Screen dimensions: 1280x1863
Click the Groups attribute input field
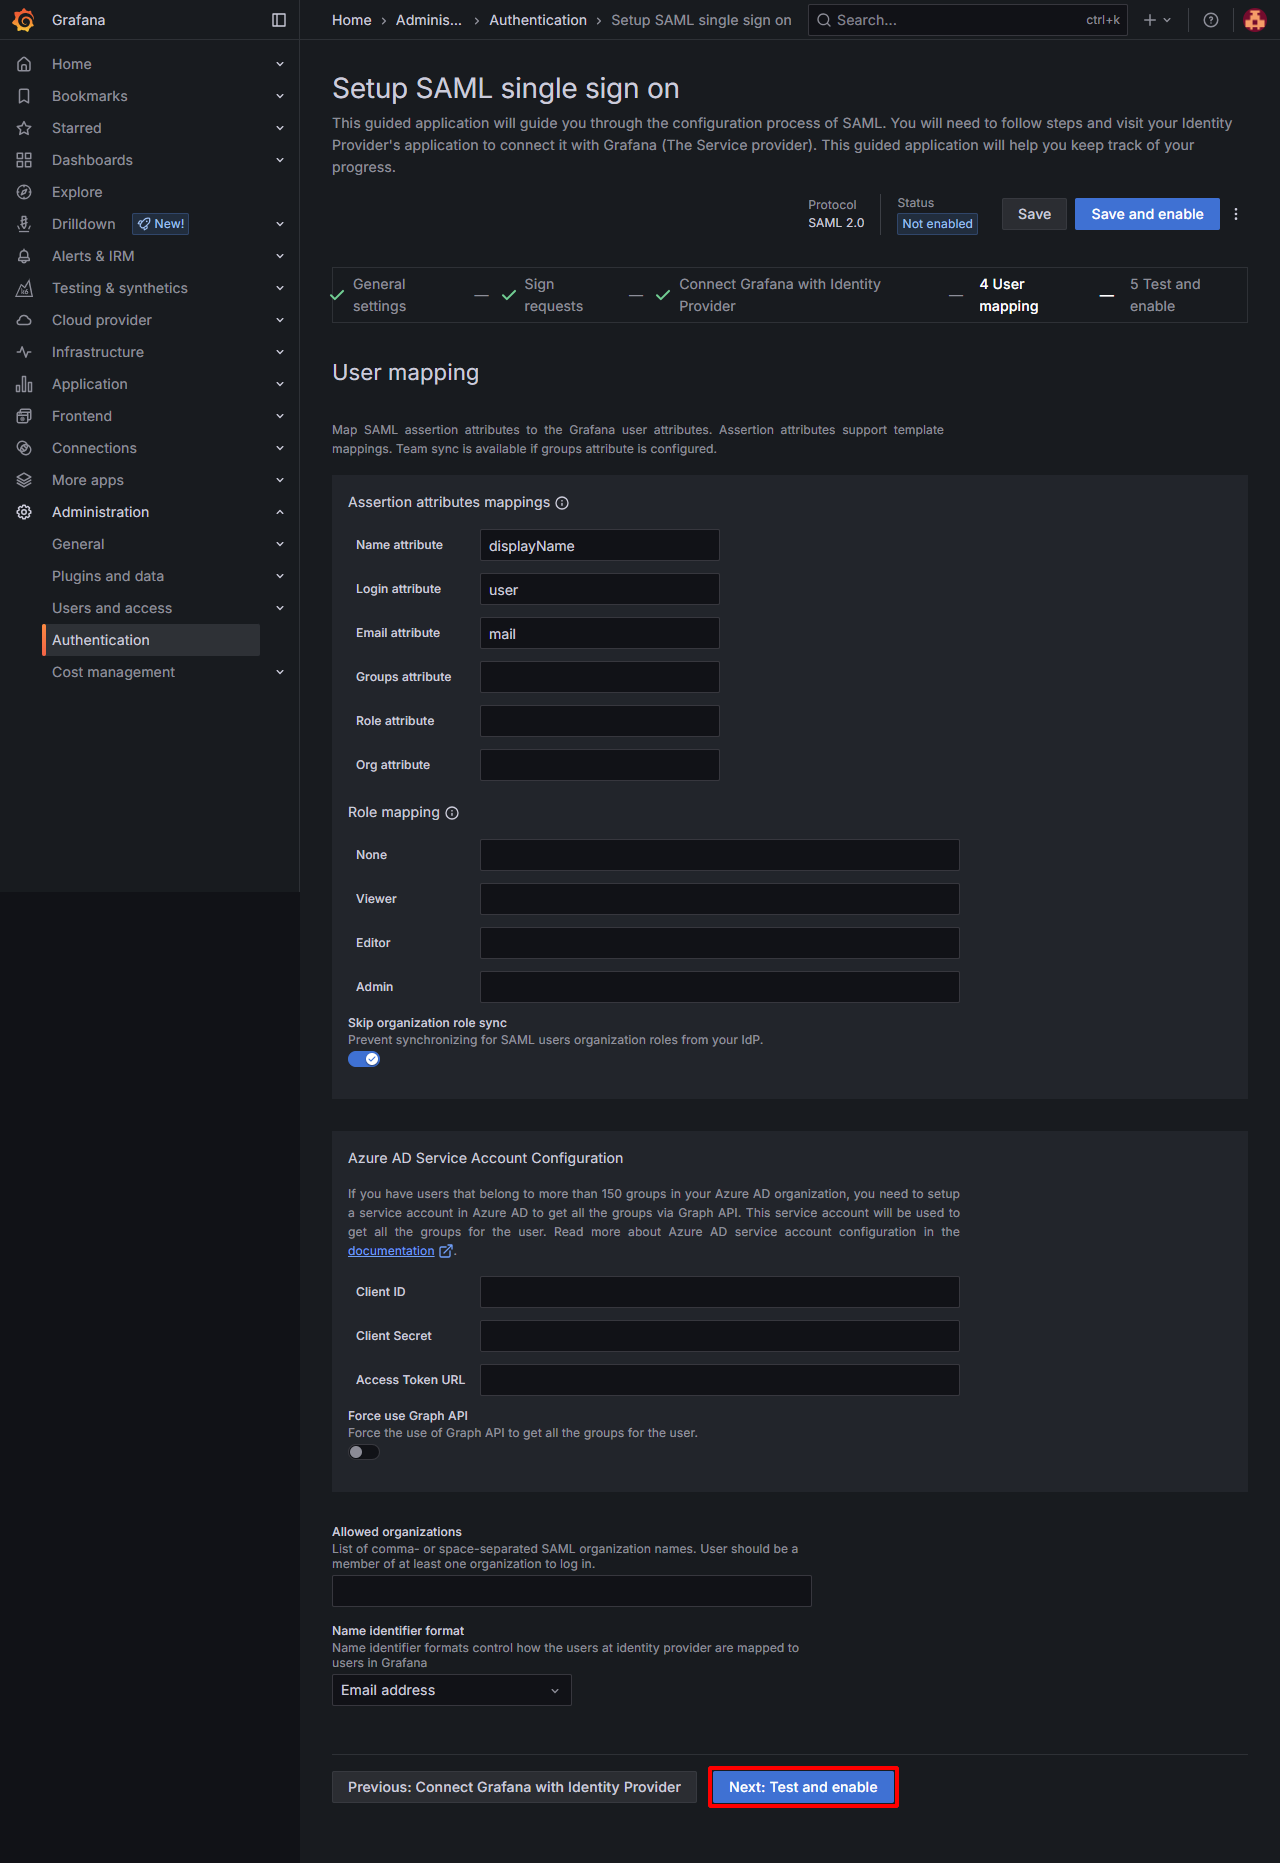coord(599,677)
